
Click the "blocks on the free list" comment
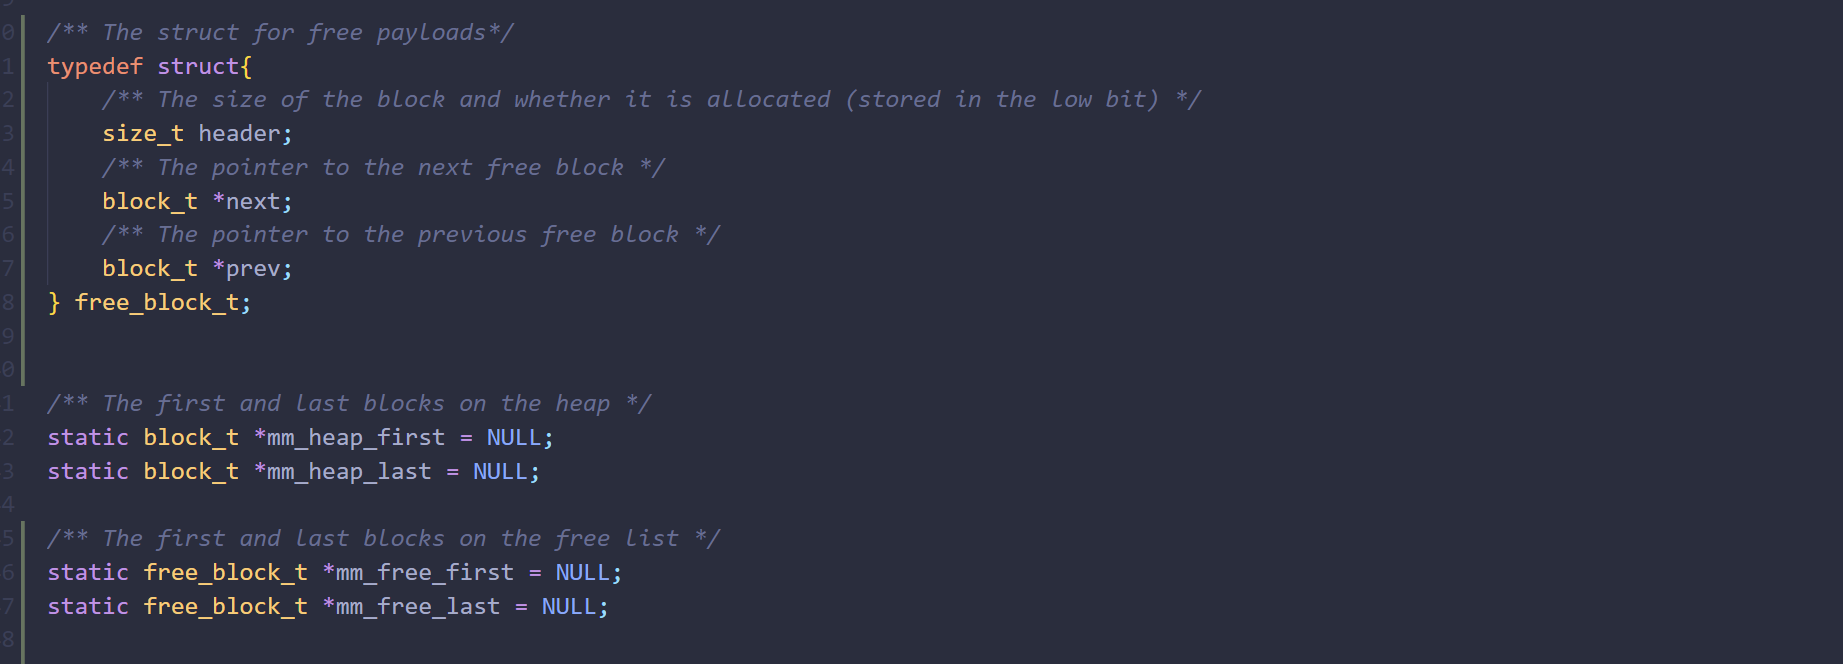[383, 539]
